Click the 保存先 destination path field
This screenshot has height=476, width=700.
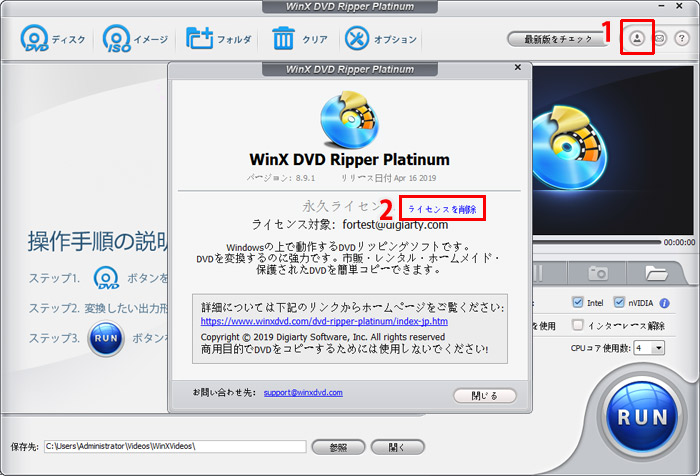point(175,446)
